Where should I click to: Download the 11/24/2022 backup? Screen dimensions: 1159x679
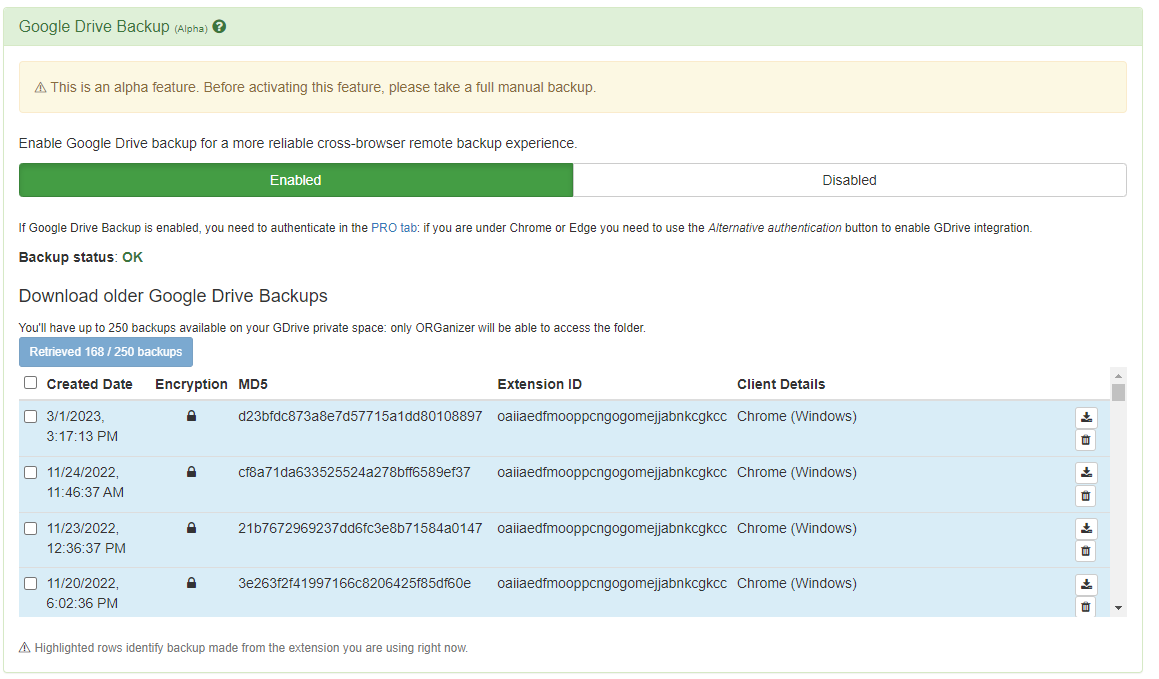coord(1085,472)
